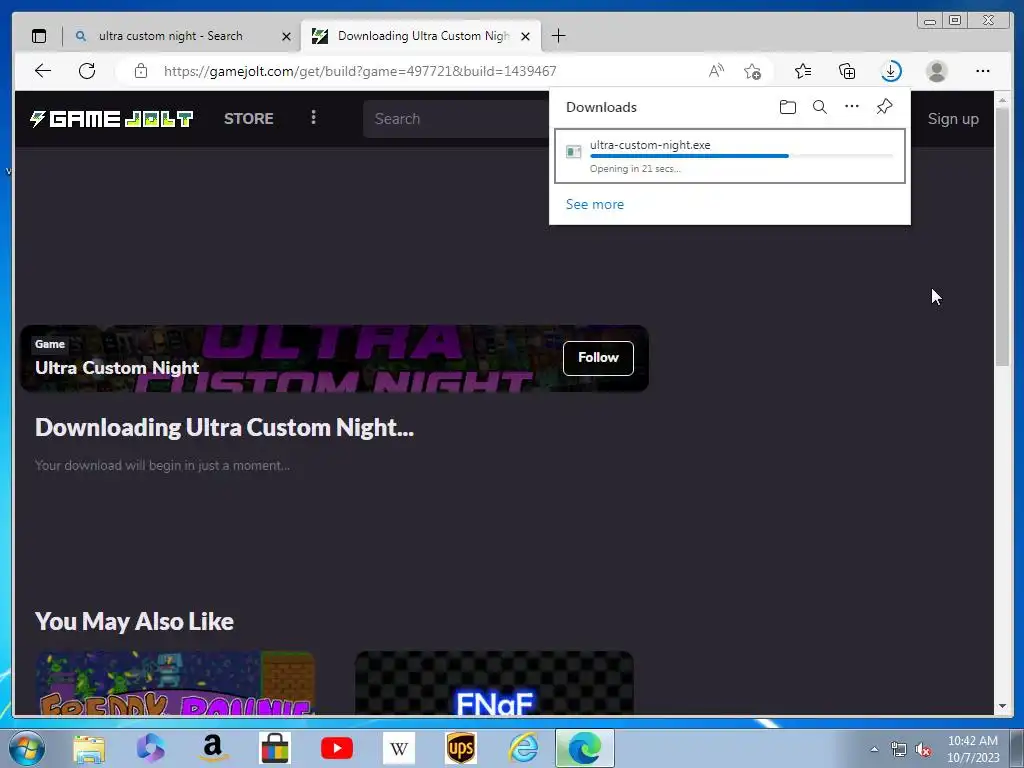Open Edge Settings and more menu
Viewport: 1024px width, 768px height.
pos(982,71)
